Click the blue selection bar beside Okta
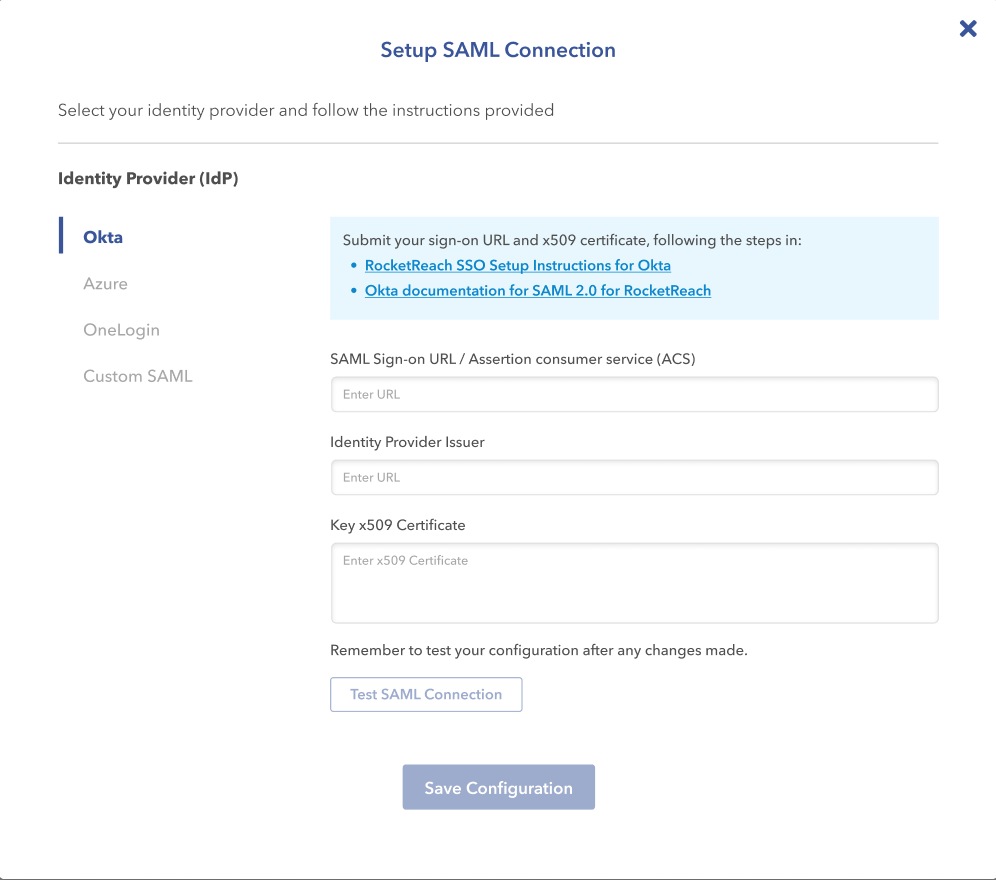The width and height of the screenshot is (996, 880). pos(61,235)
